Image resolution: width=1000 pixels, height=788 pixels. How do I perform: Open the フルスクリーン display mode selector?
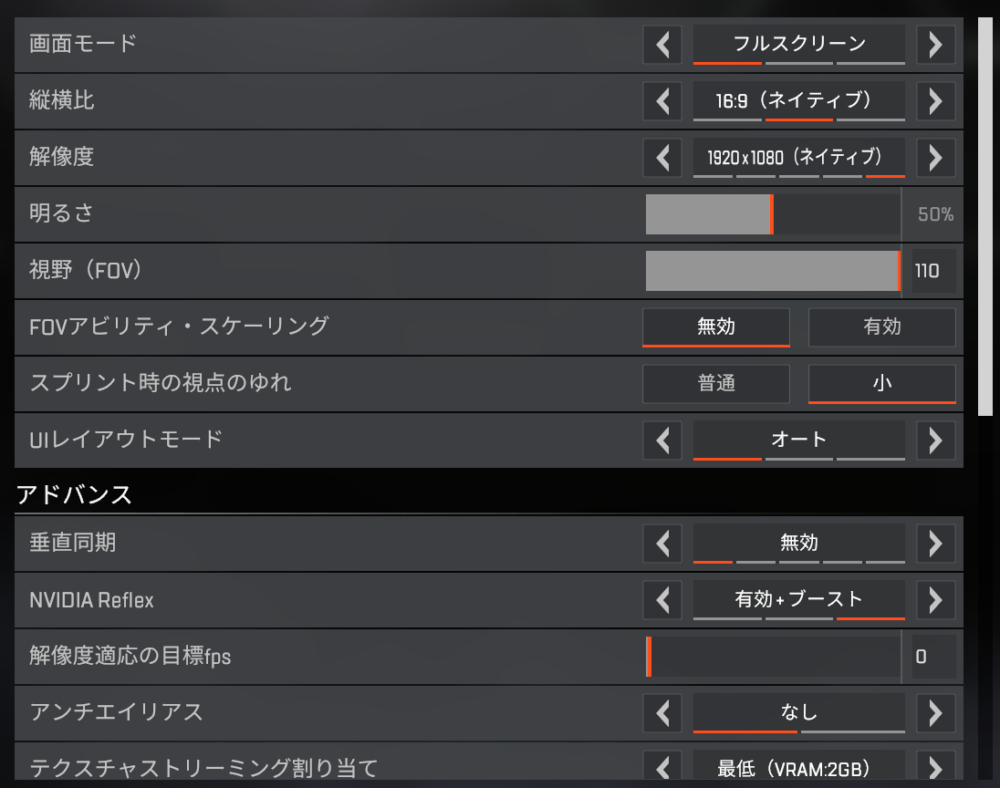tap(799, 44)
